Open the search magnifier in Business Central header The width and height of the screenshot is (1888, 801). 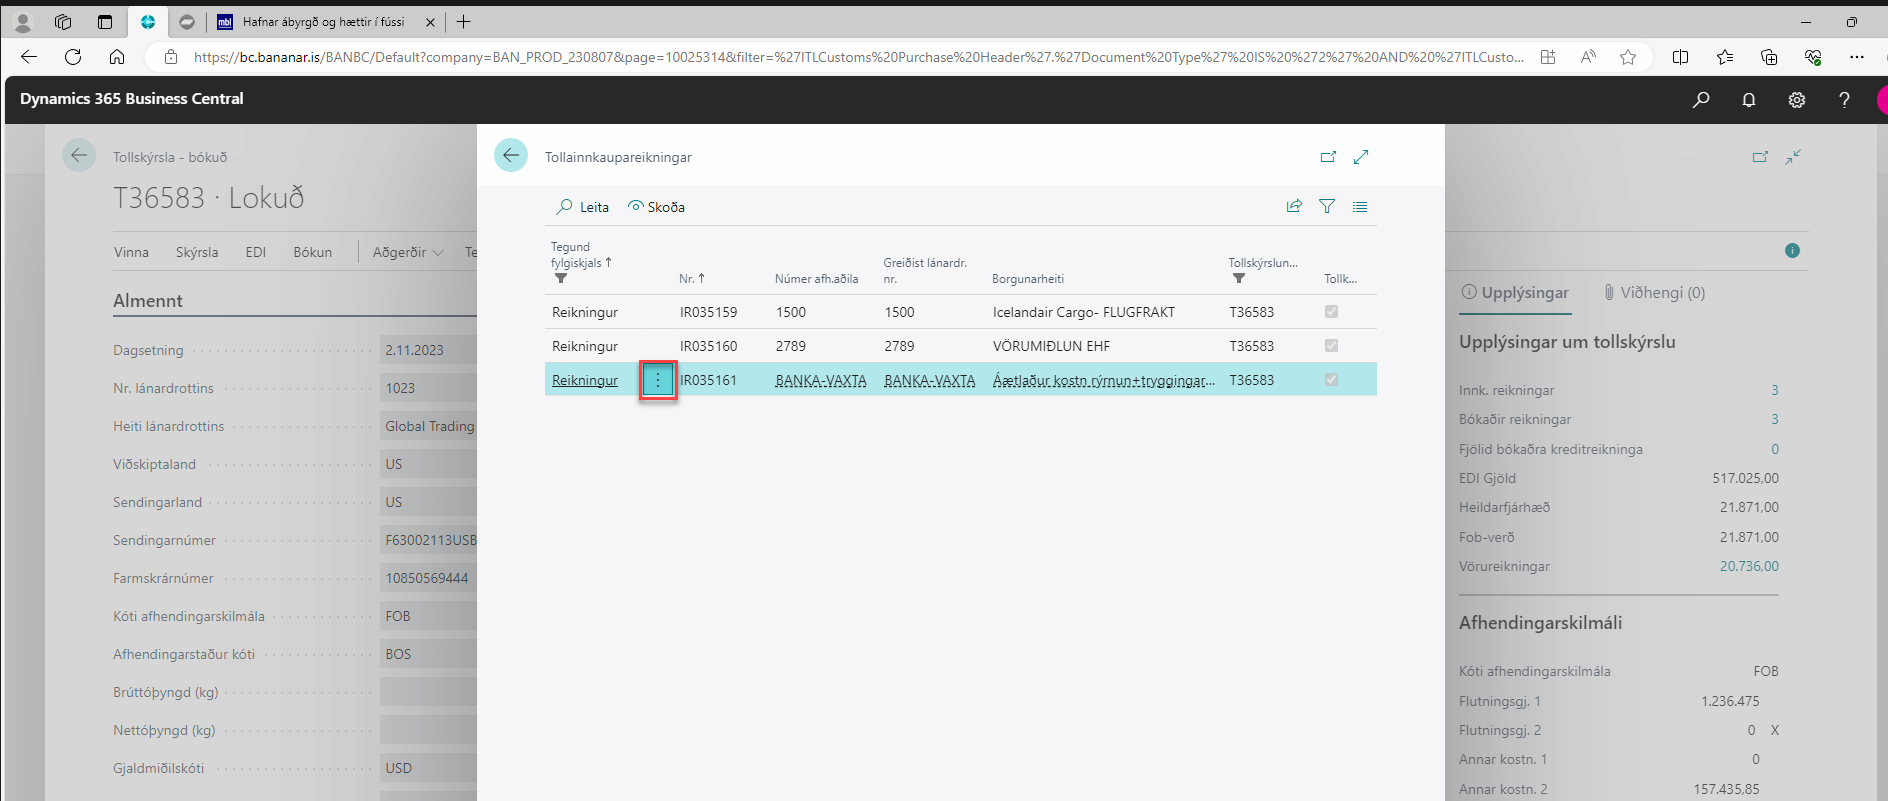pos(1701,99)
